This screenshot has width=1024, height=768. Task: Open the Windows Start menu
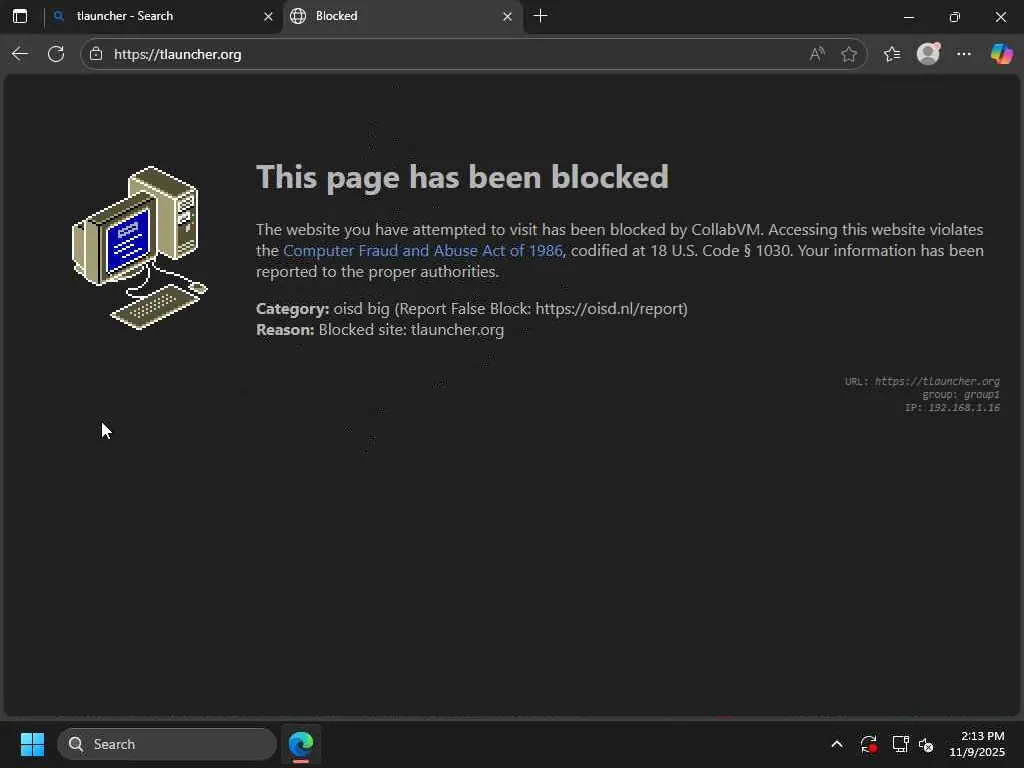32,744
